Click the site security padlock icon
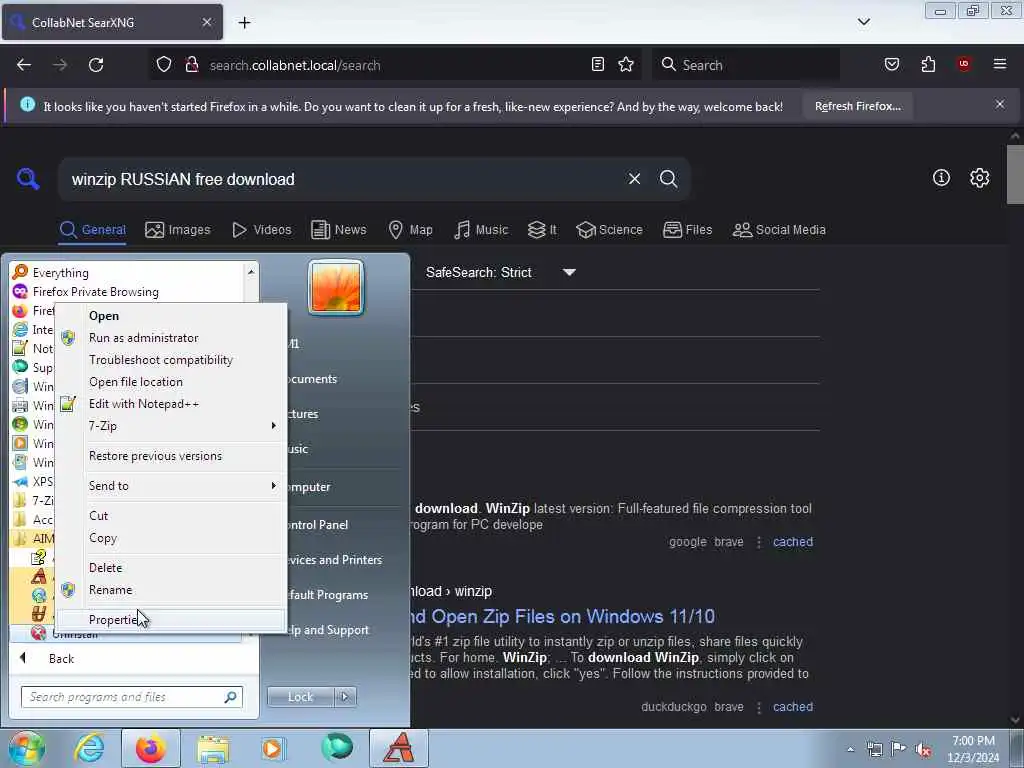The image size is (1024, 768). point(191,65)
